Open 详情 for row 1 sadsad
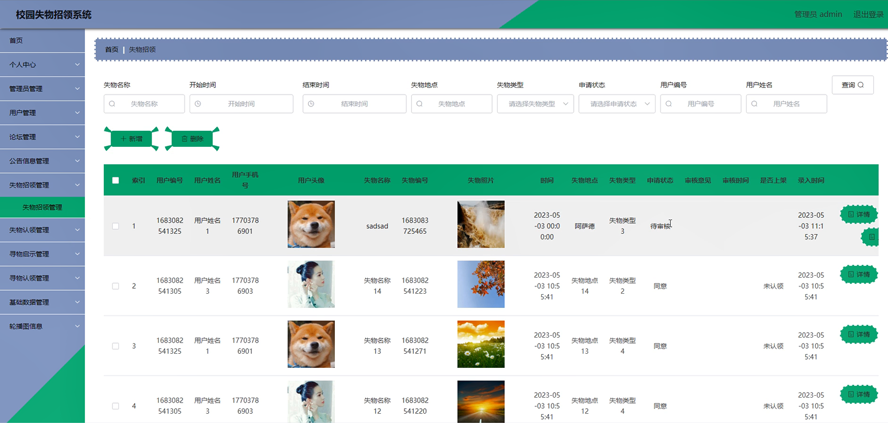 tap(859, 215)
